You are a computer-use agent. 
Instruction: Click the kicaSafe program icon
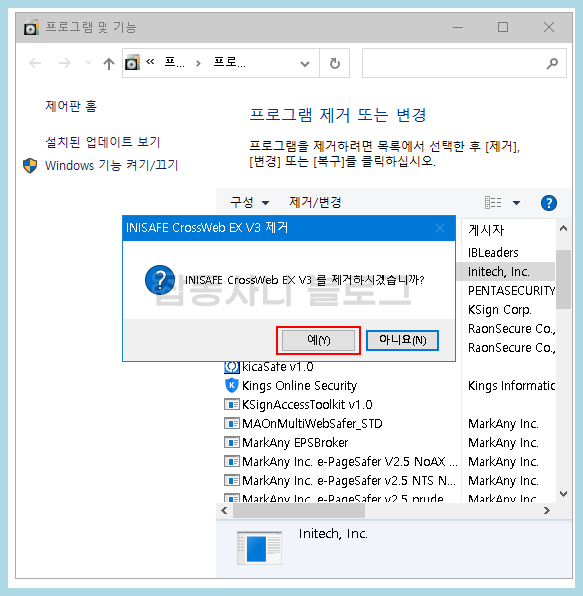tap(231, 367)
